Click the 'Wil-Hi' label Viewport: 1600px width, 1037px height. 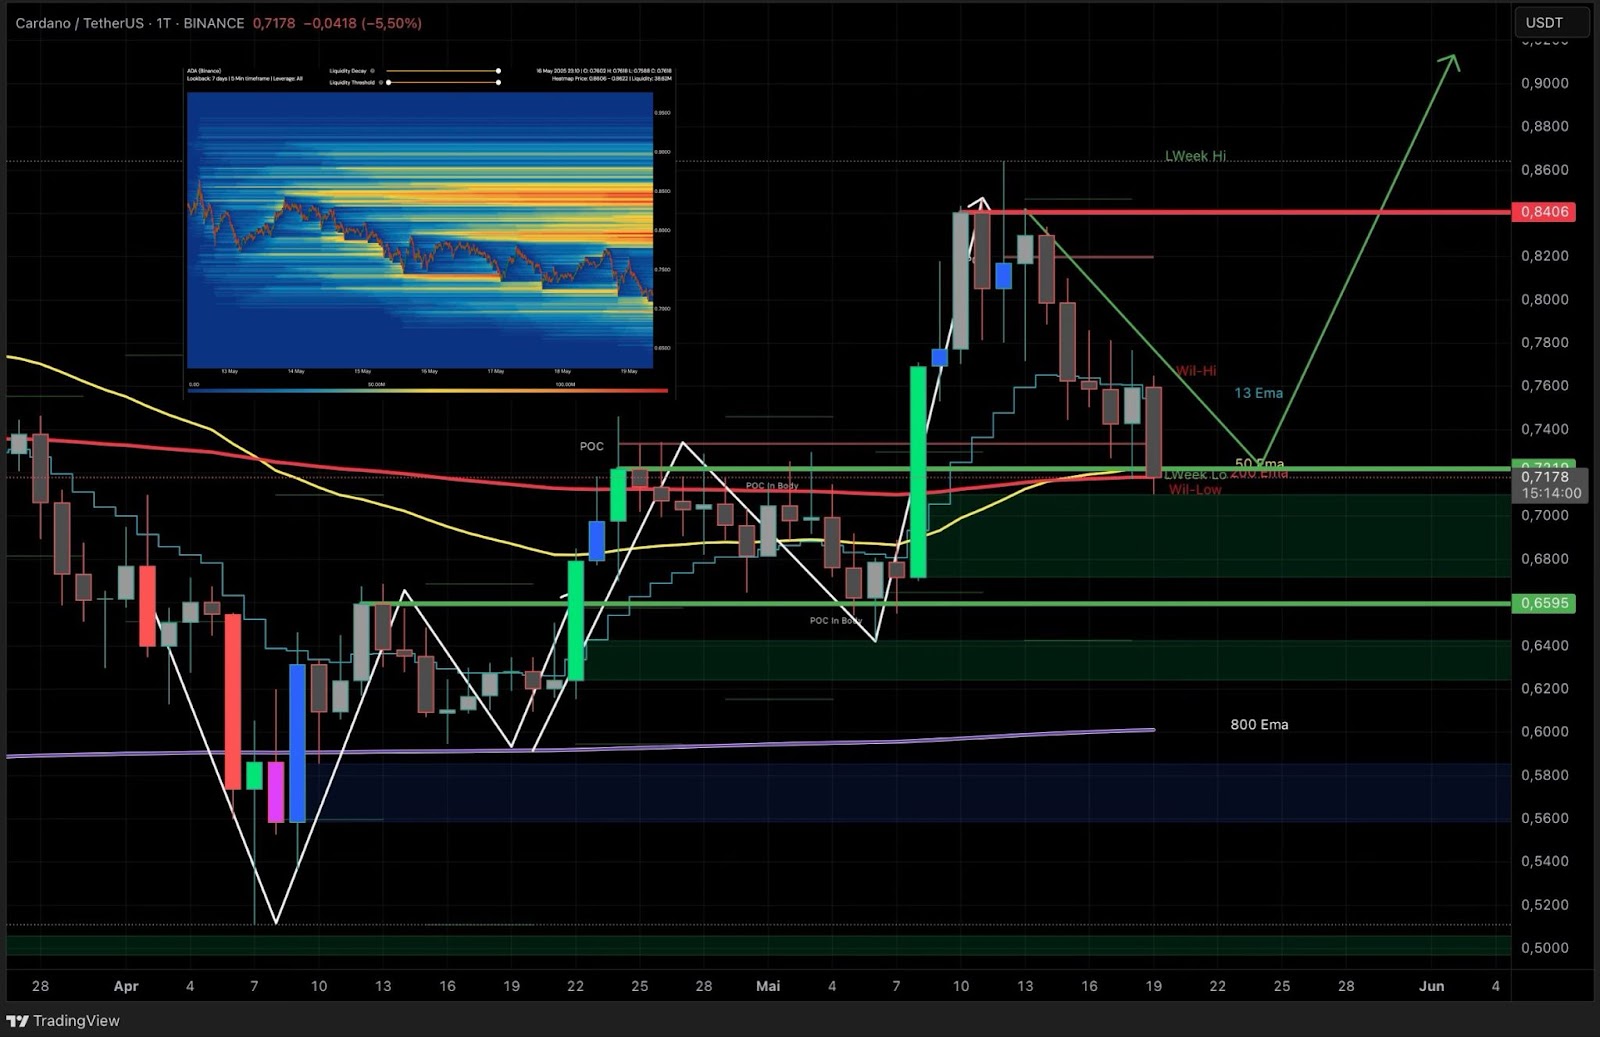click(1196, 370)
